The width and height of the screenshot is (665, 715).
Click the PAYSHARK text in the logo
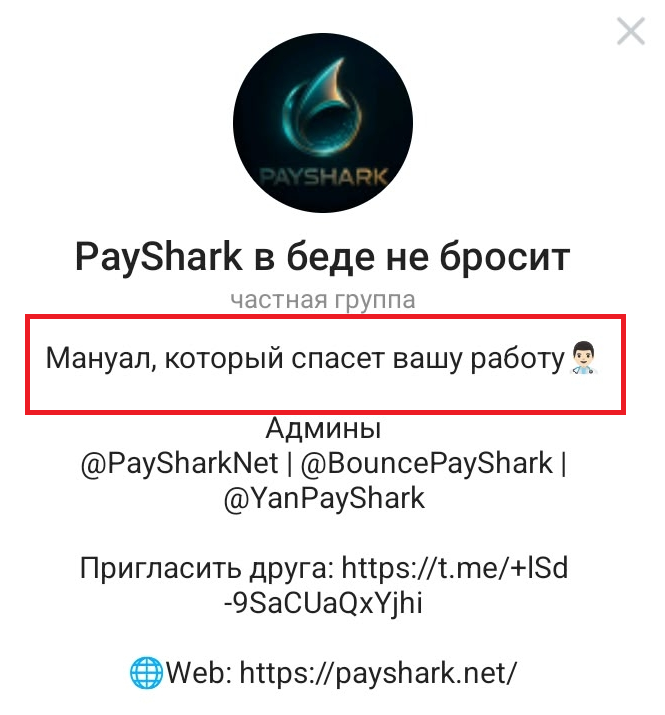[x=323, y=176]
